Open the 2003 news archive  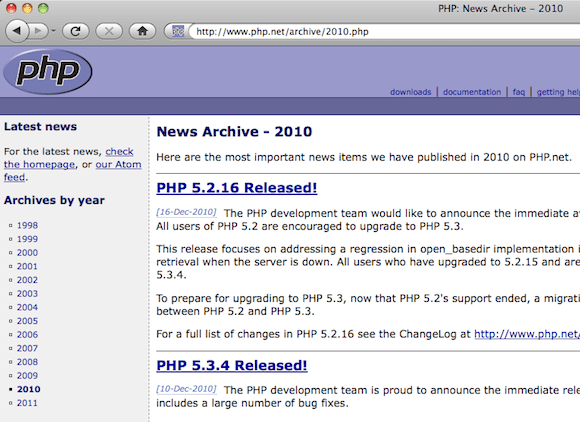click(27, 294)
